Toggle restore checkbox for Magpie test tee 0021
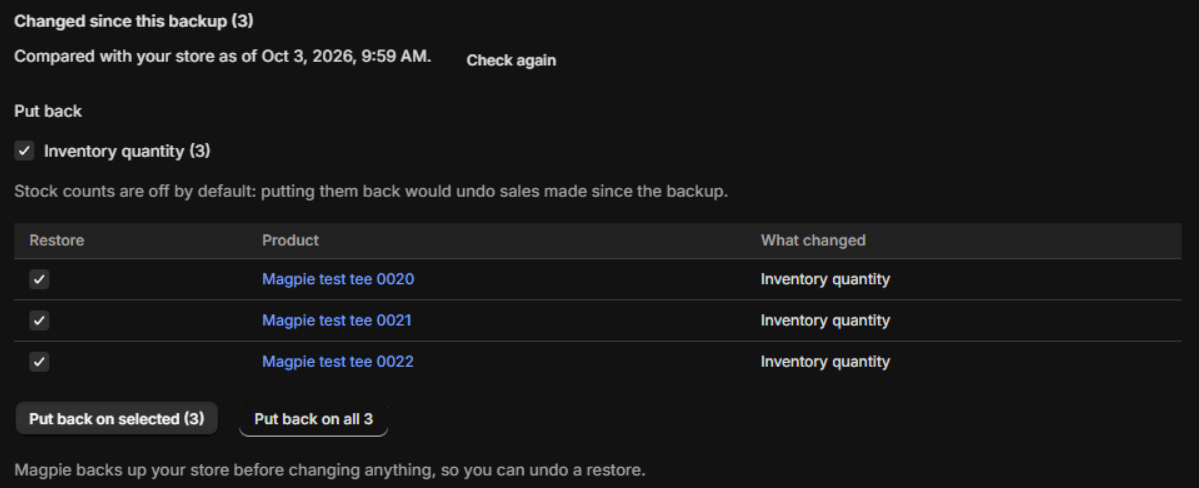This screenshot has height=488, width=1199. [x=39, y=320]
